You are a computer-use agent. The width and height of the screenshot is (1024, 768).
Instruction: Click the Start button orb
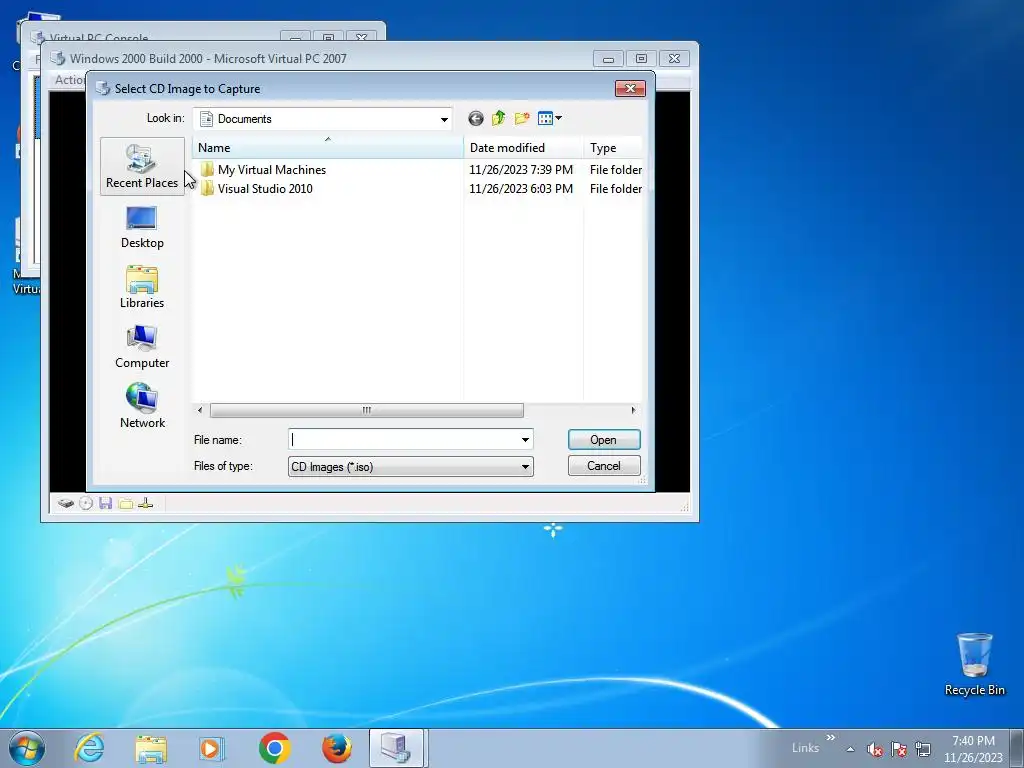click(x=27, y=748)
